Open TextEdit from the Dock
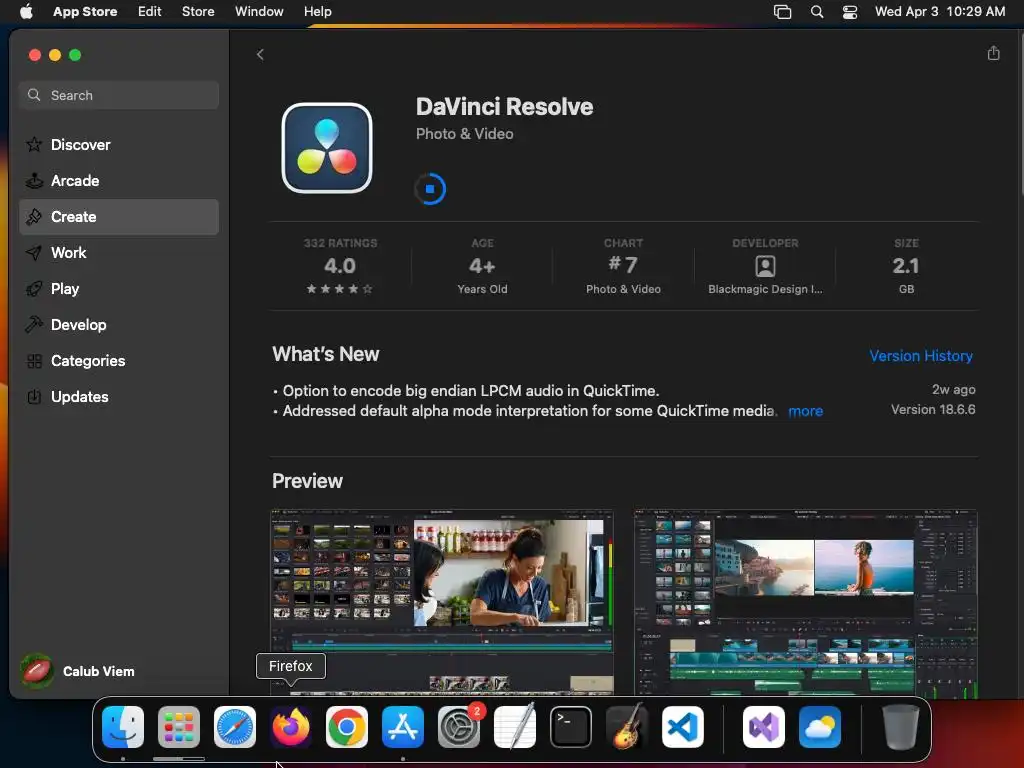Screen dimensions: 1024x768 coord(515,727)
